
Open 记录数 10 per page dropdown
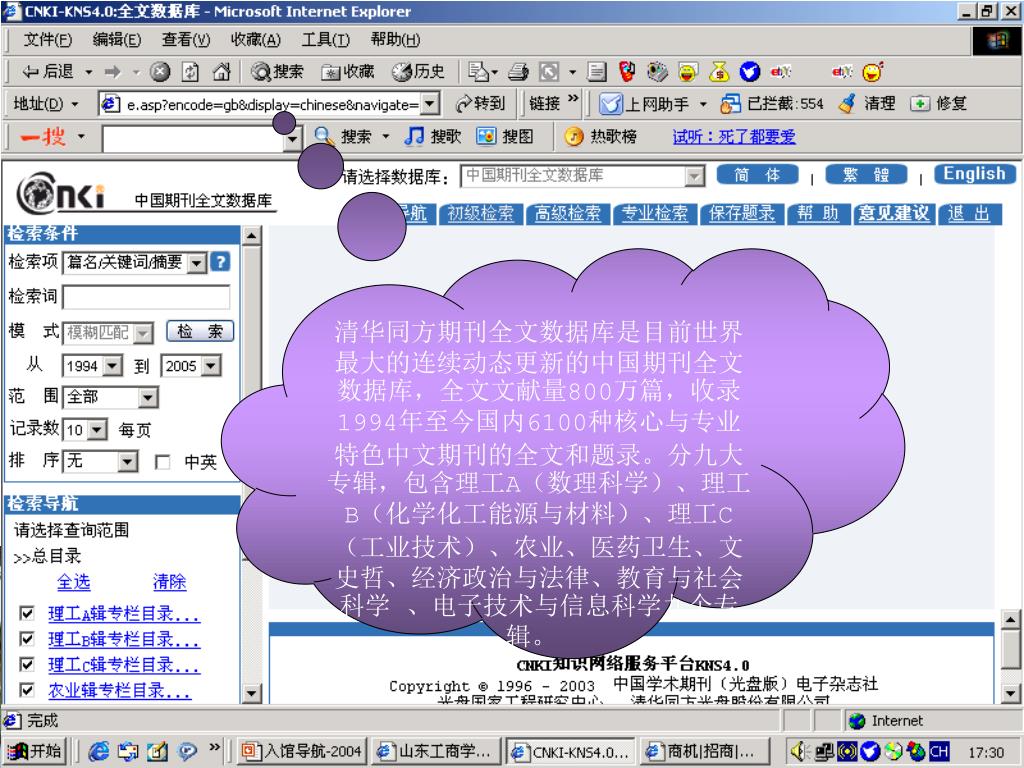click(x=97, y=429)
